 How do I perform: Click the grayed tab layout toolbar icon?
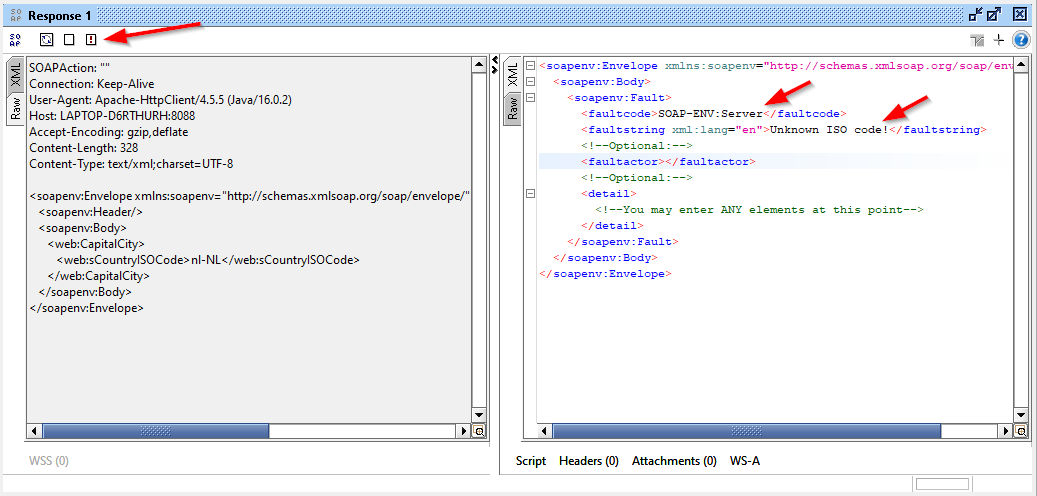[x=977, y=40]
